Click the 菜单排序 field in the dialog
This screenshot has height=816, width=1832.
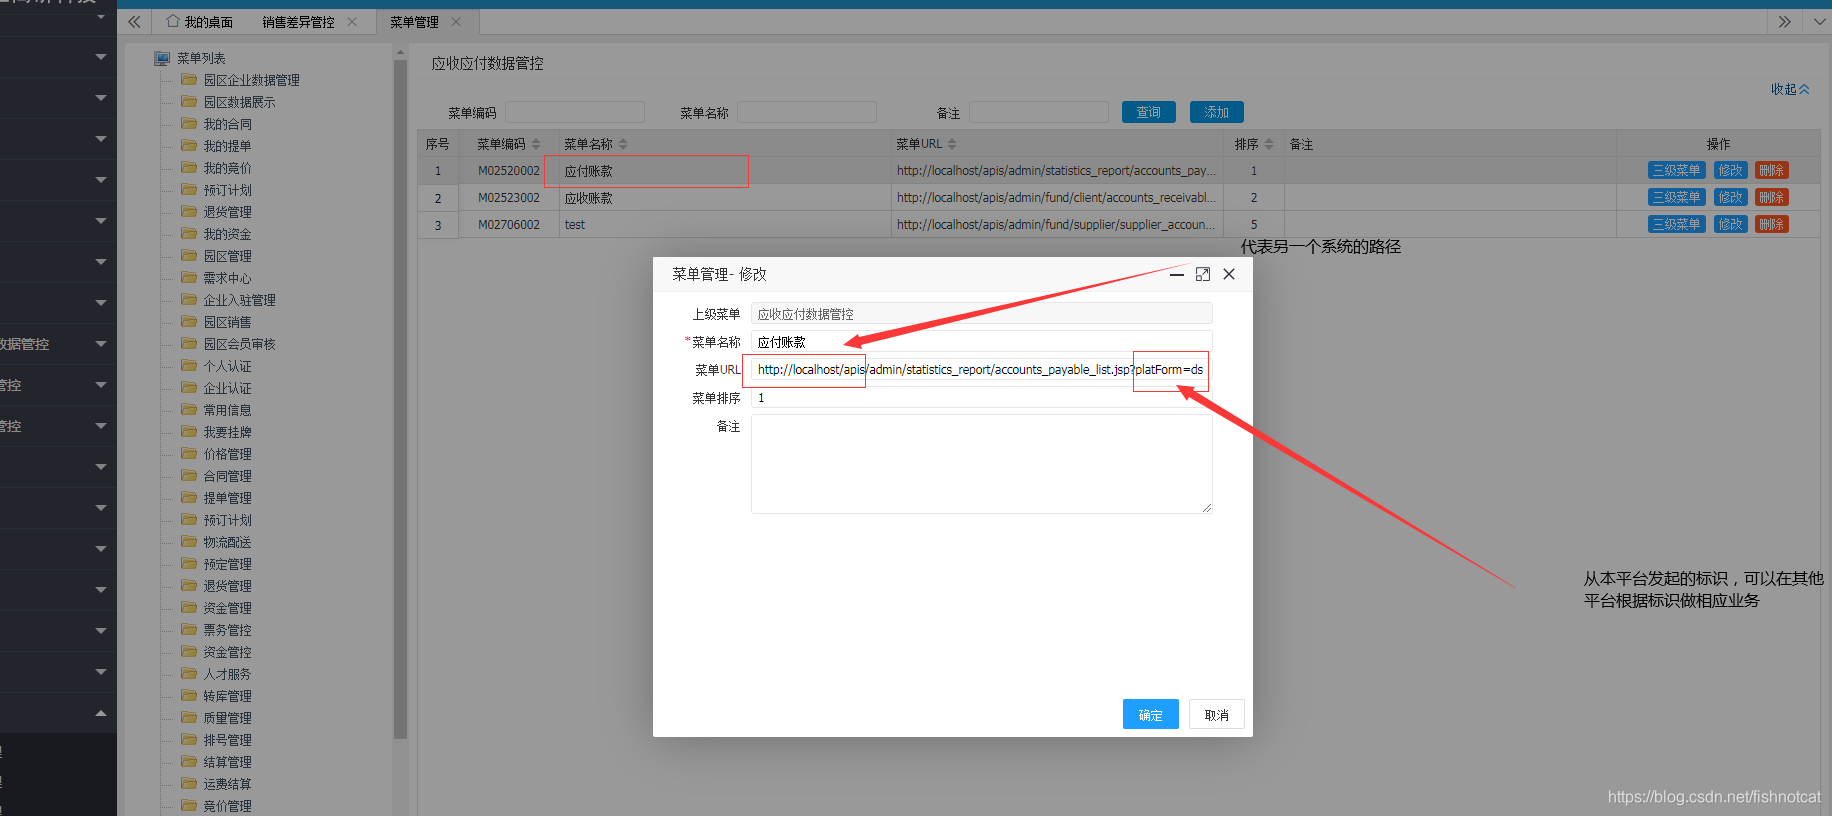click(x=982, y=398)
